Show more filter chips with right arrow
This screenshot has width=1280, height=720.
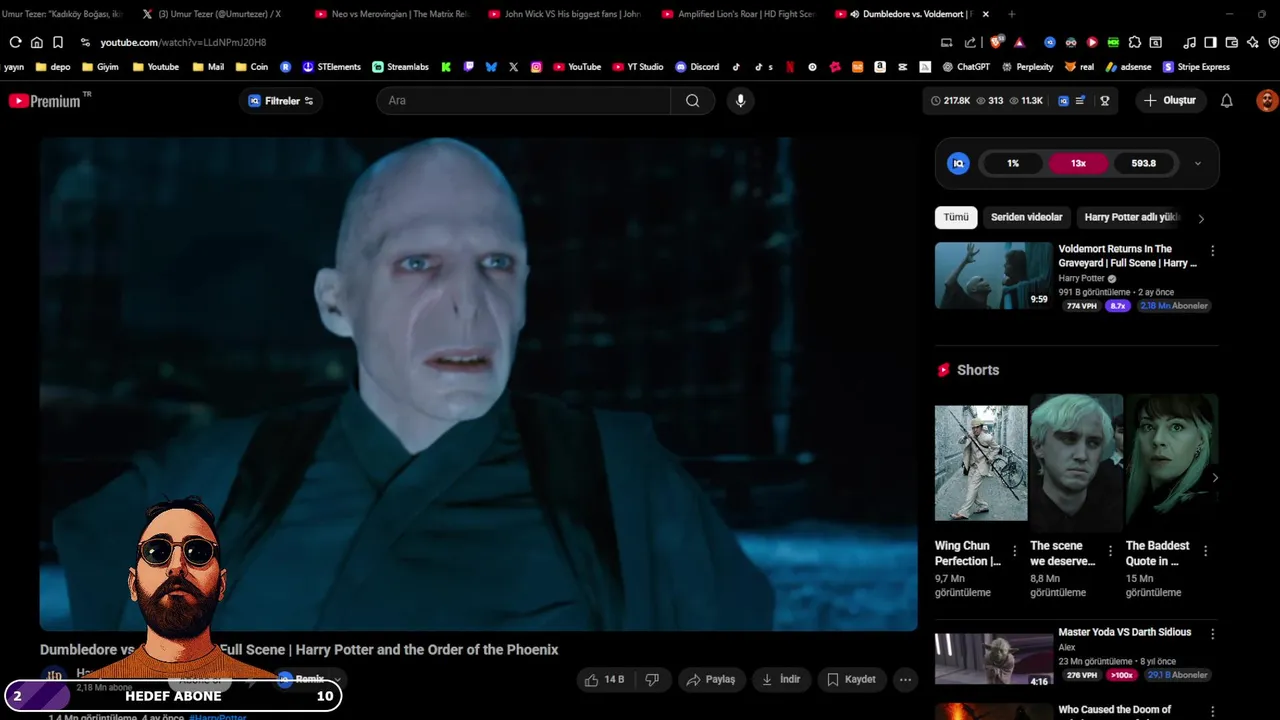pyautogui.click(x=1201, y=218)
